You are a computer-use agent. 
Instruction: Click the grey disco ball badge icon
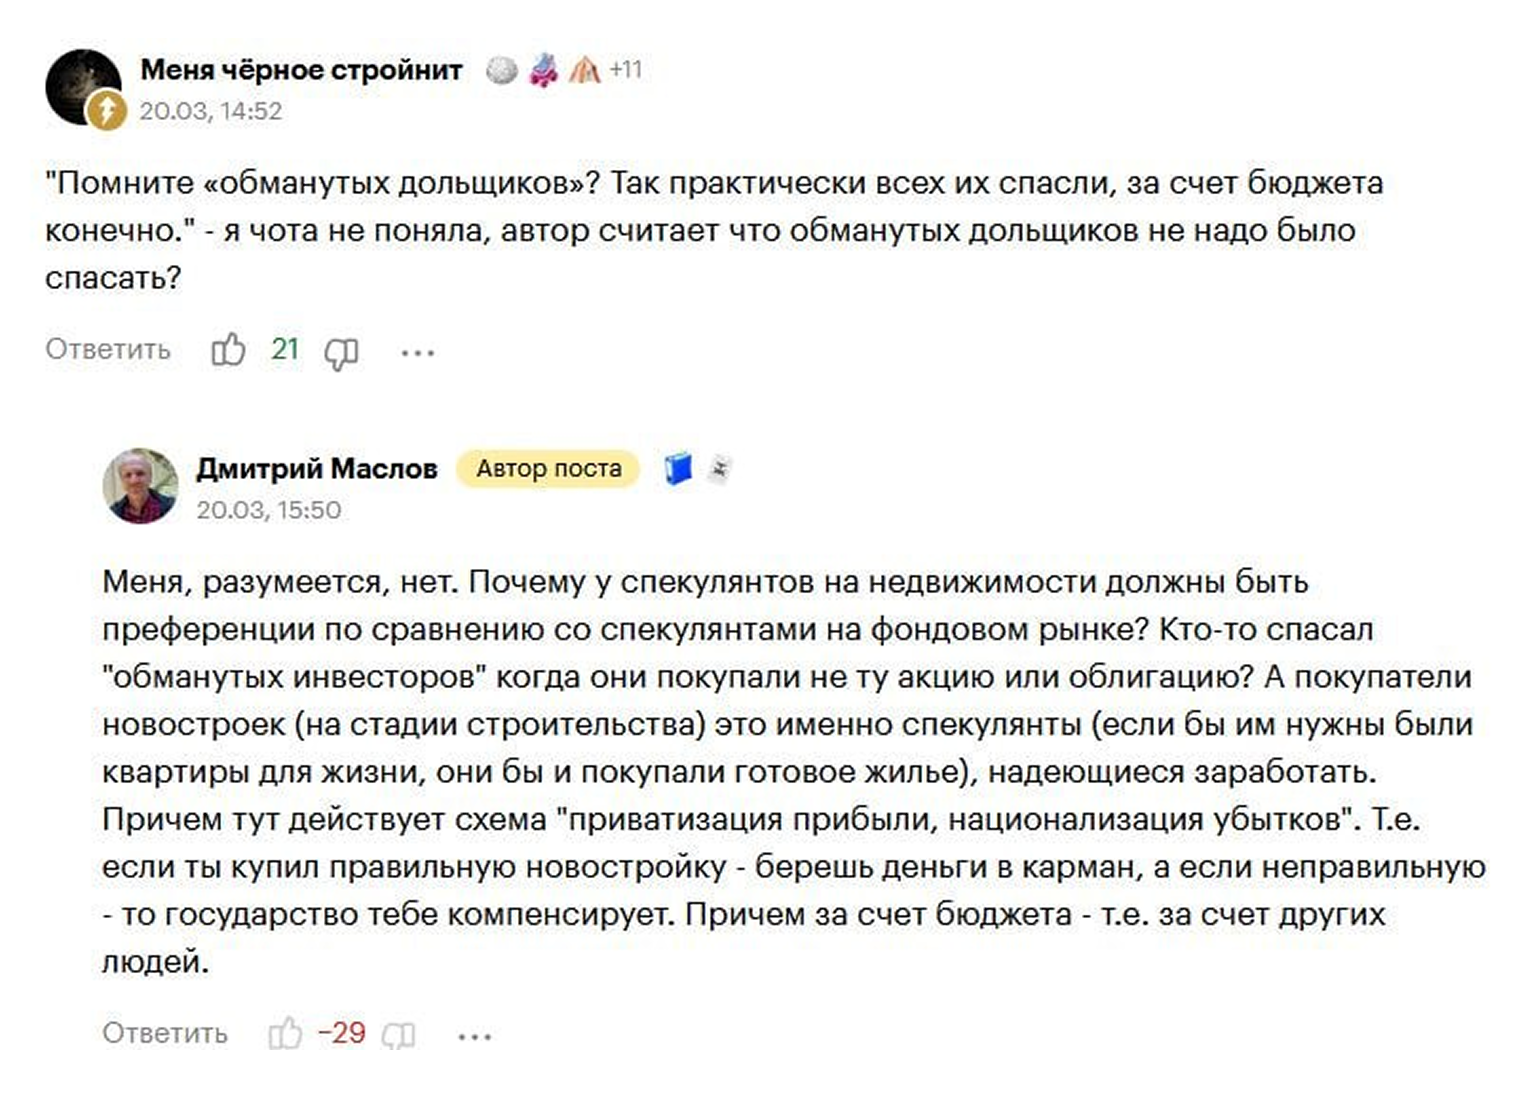[x=501, y=70]
